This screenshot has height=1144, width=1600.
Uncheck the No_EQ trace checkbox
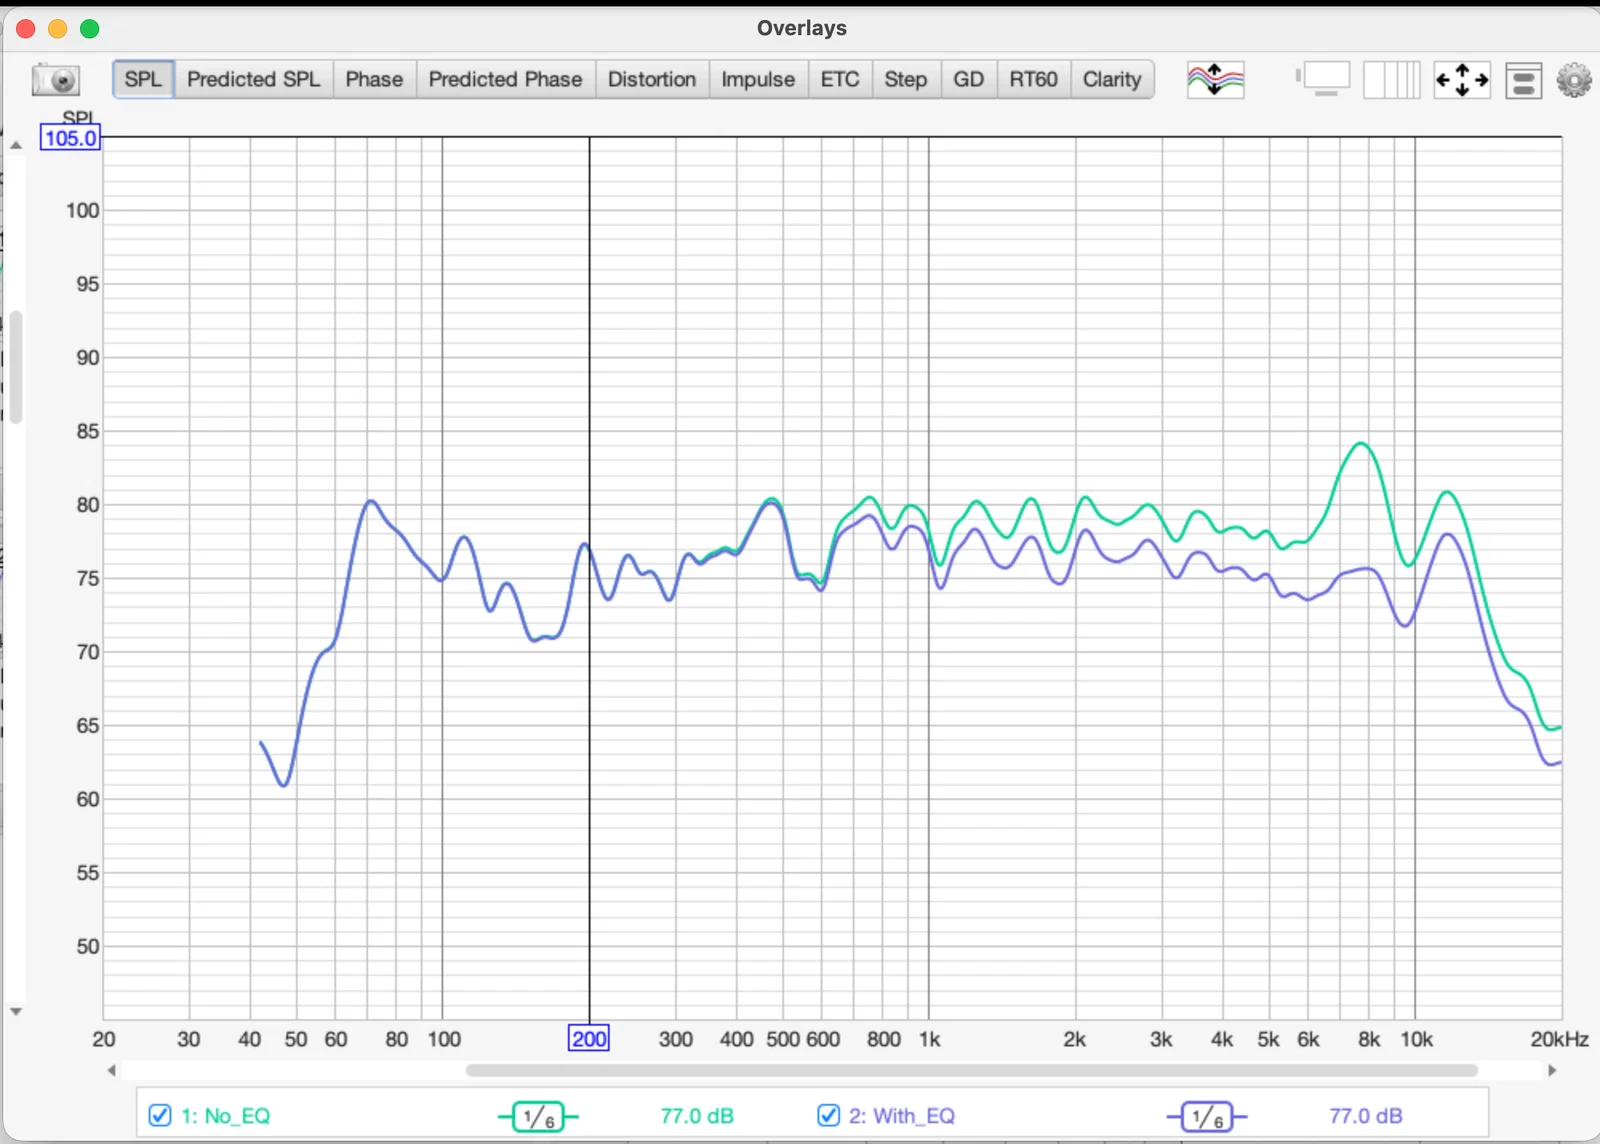pyautogui.click(x=160, y=1115)
